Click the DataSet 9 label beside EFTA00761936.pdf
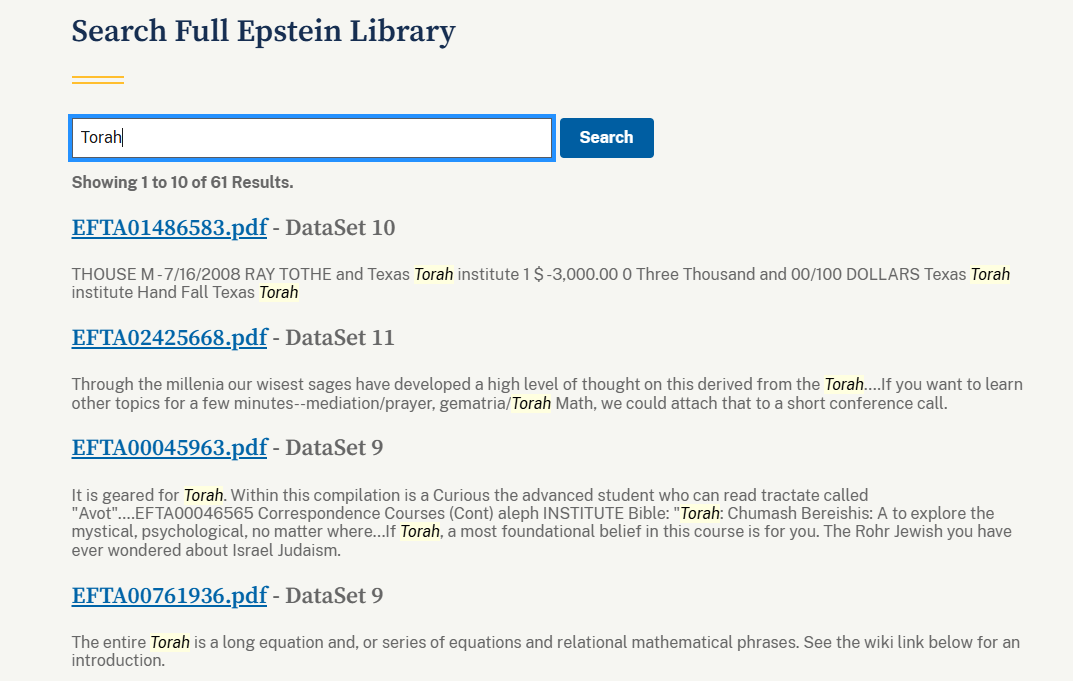 [334, 596]
